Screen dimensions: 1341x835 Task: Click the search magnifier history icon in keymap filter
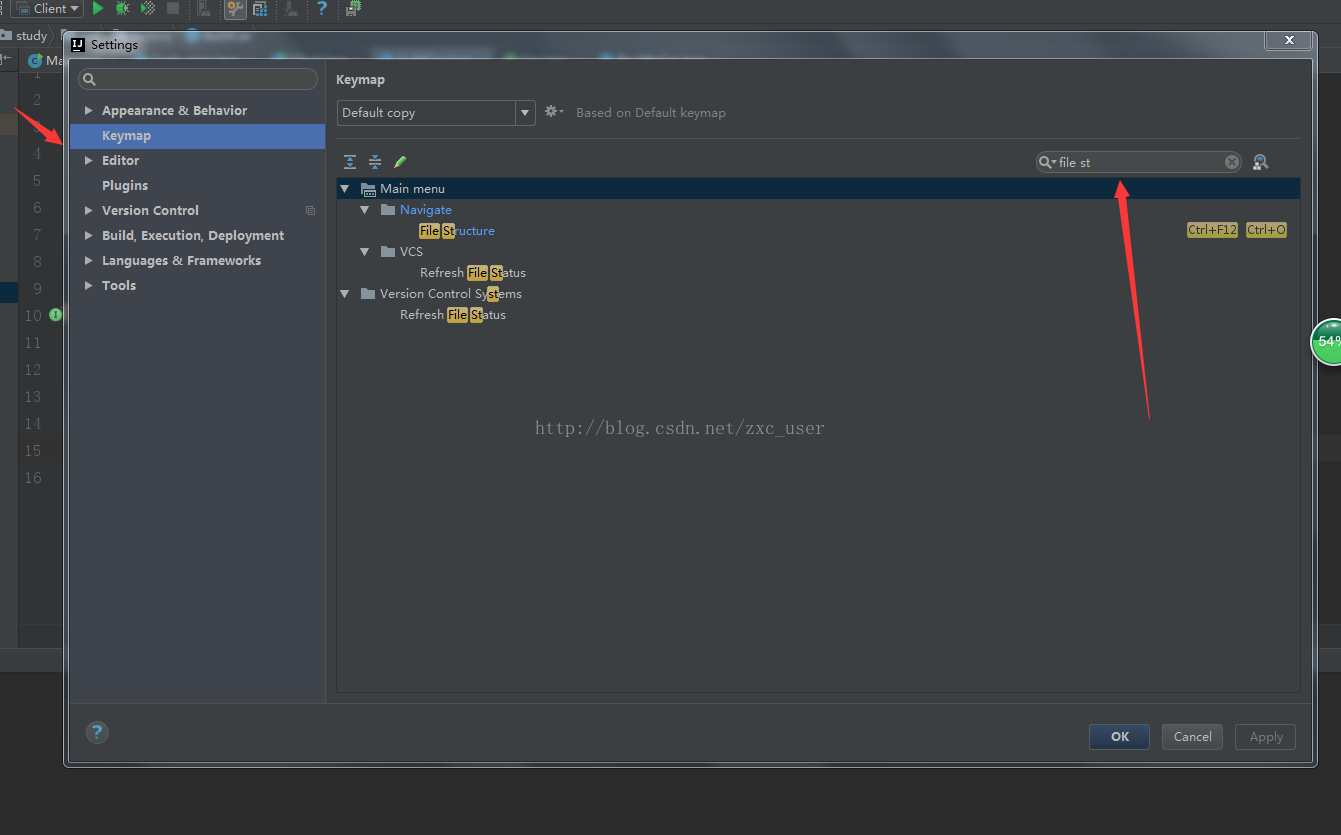tap(1047, 162)
